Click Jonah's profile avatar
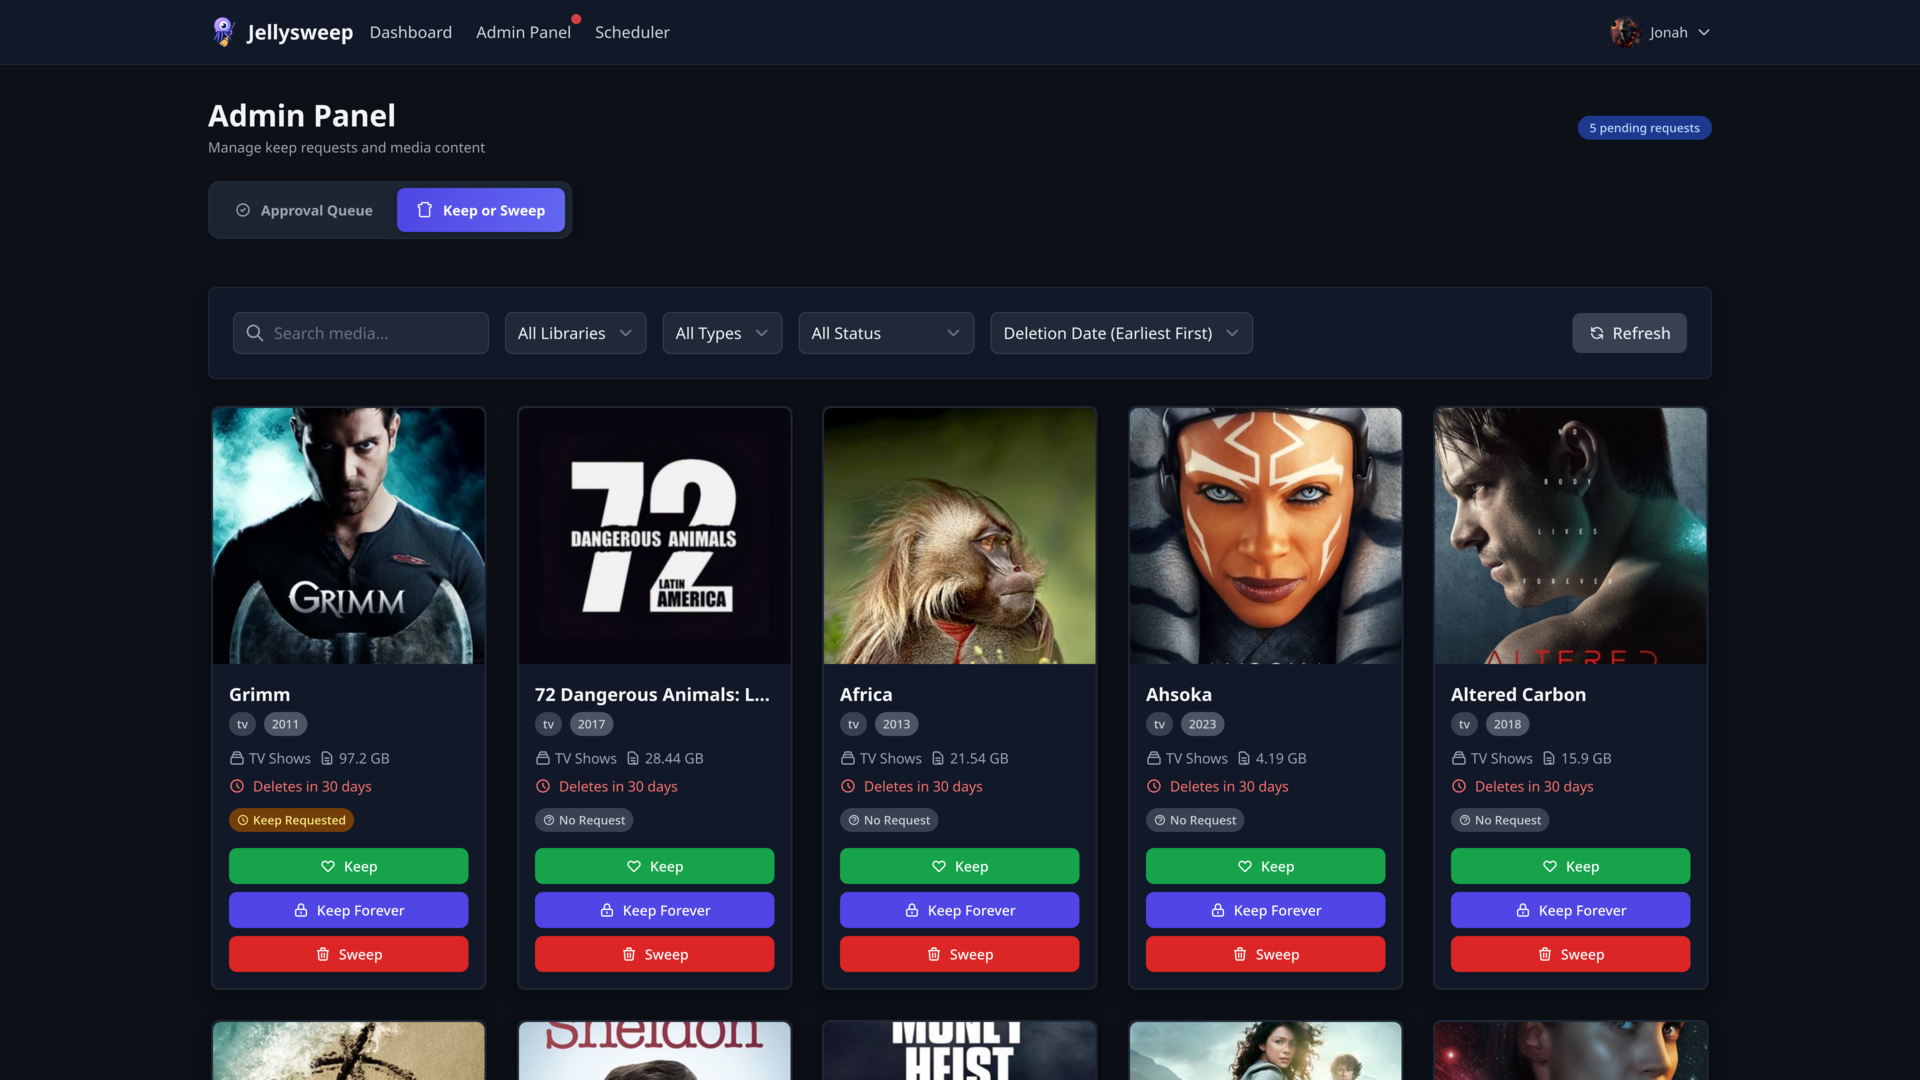Viewport: 1920px width, 1080px height. (1624, 32)
